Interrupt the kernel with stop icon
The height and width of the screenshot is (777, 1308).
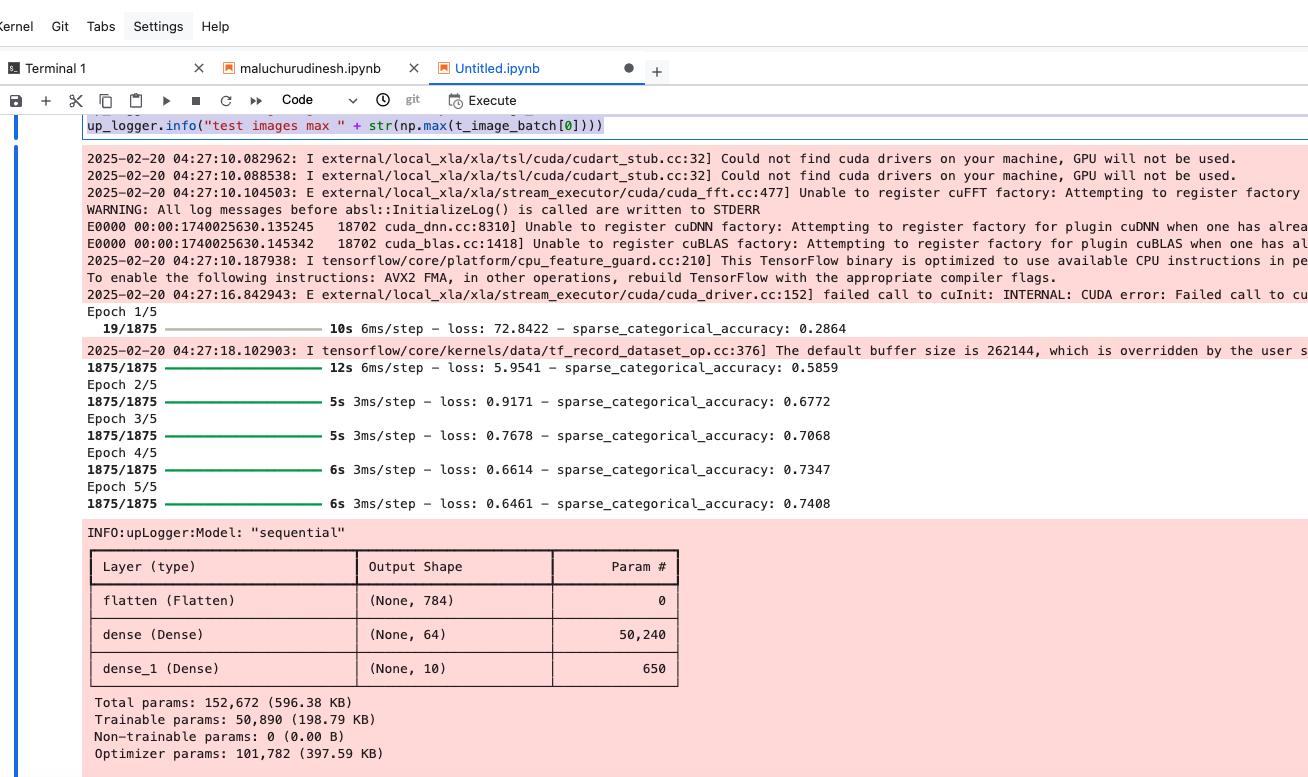[196, 100]
